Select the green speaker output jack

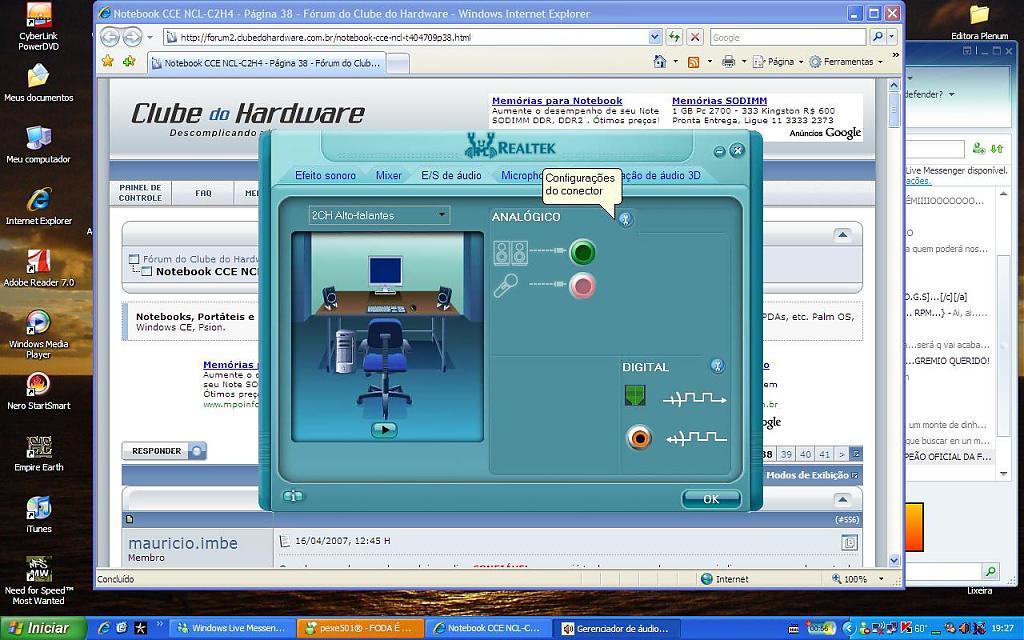tap(582, 252)
